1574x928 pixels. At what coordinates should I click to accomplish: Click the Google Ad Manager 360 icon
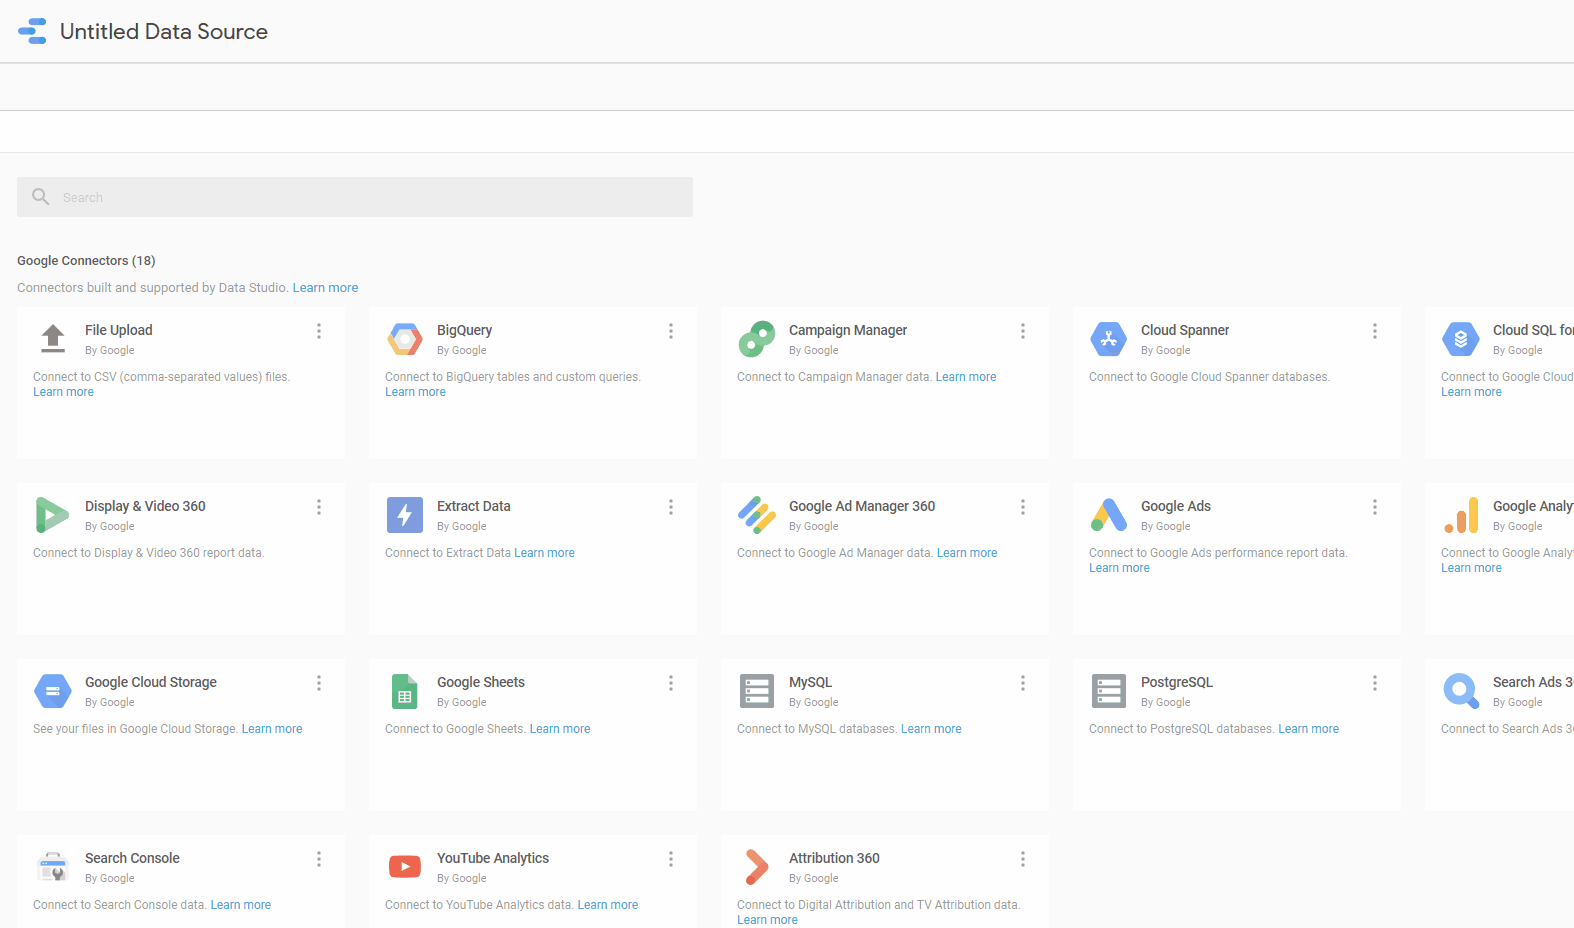[x=757, y=515]
